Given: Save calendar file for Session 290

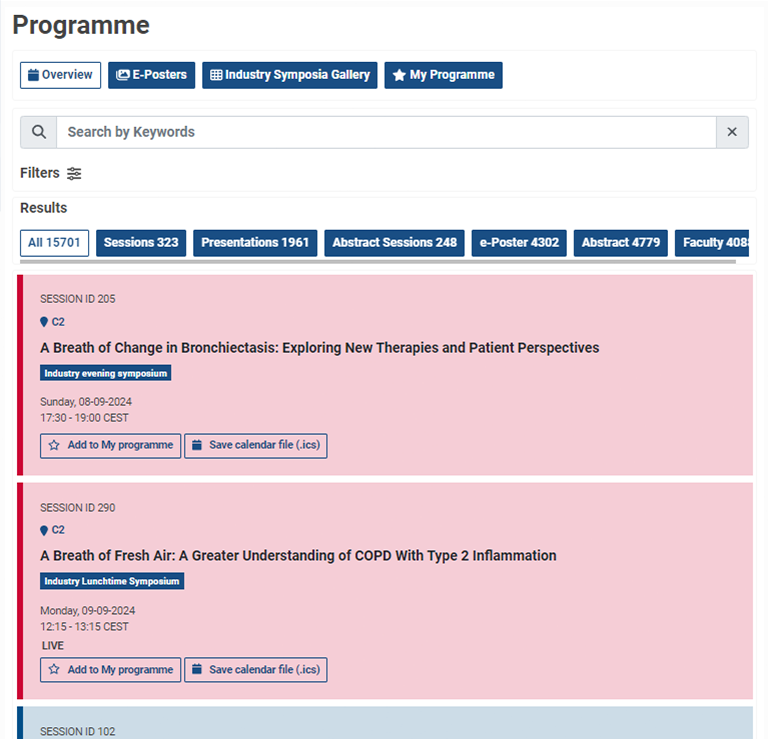Looking at the screenshot, I should pos(255,669).
